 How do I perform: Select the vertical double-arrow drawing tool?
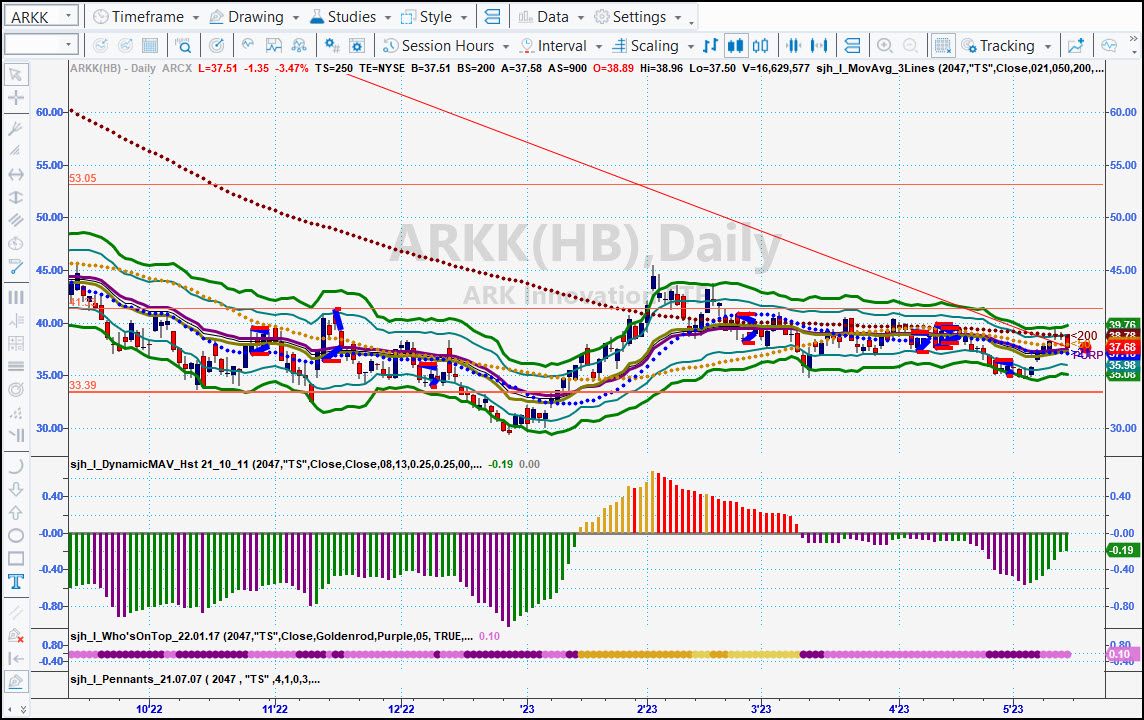(15, 198)
